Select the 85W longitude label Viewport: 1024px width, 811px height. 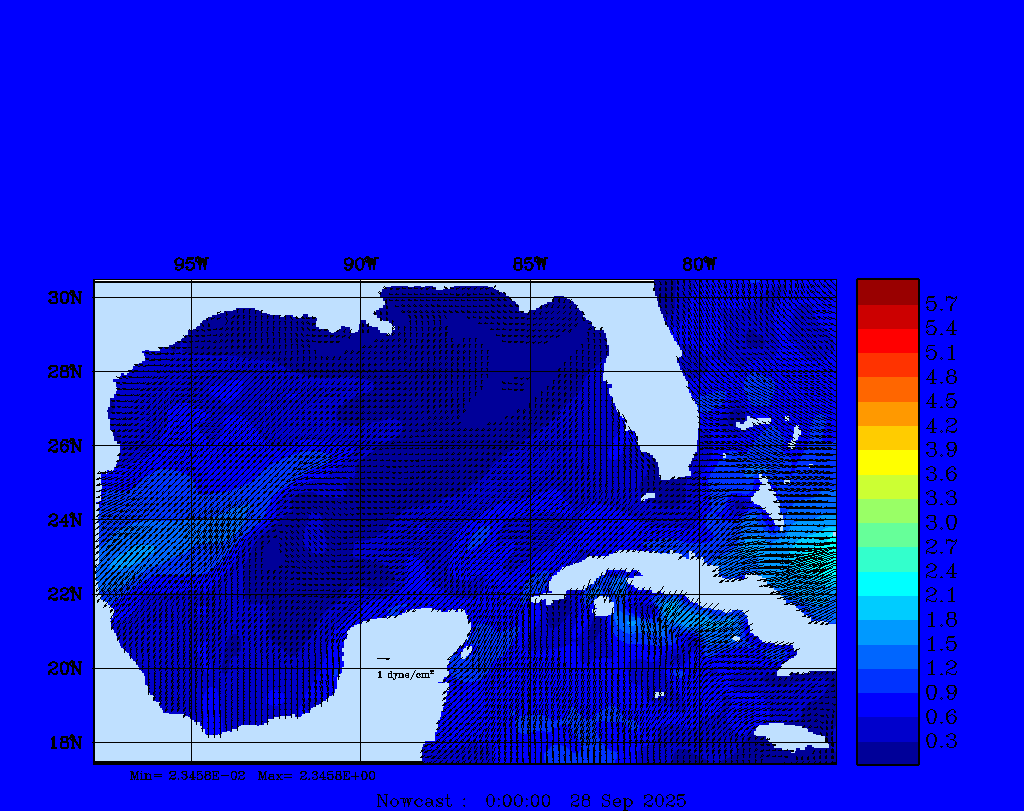pyautogui.click(x=530, y=264)
